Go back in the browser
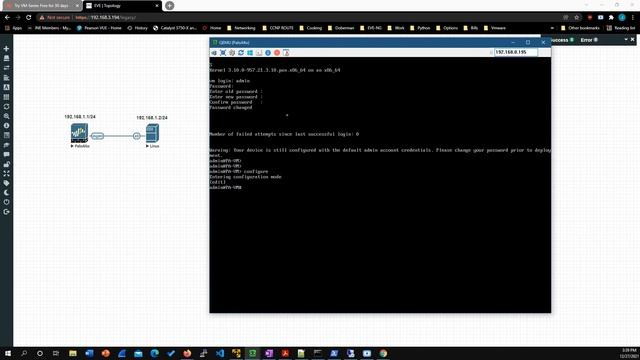Image resolution: width=640 pixels, height=360 pixels. (x=7, y=18)
